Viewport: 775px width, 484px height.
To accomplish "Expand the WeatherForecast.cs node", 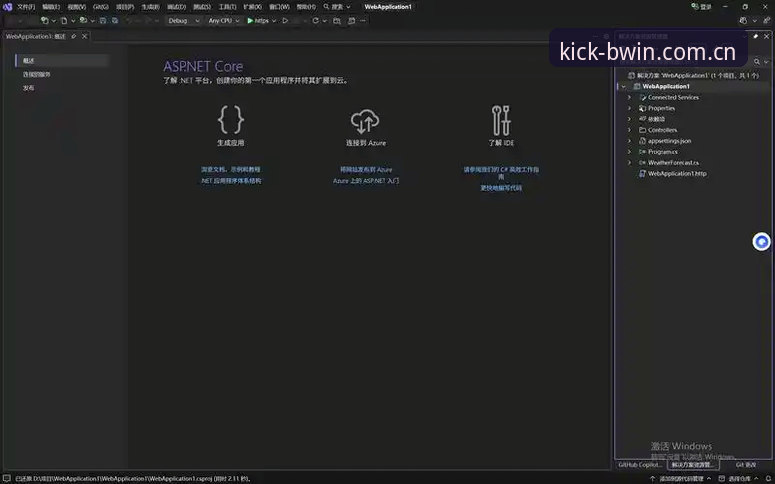I will point(629,163).
